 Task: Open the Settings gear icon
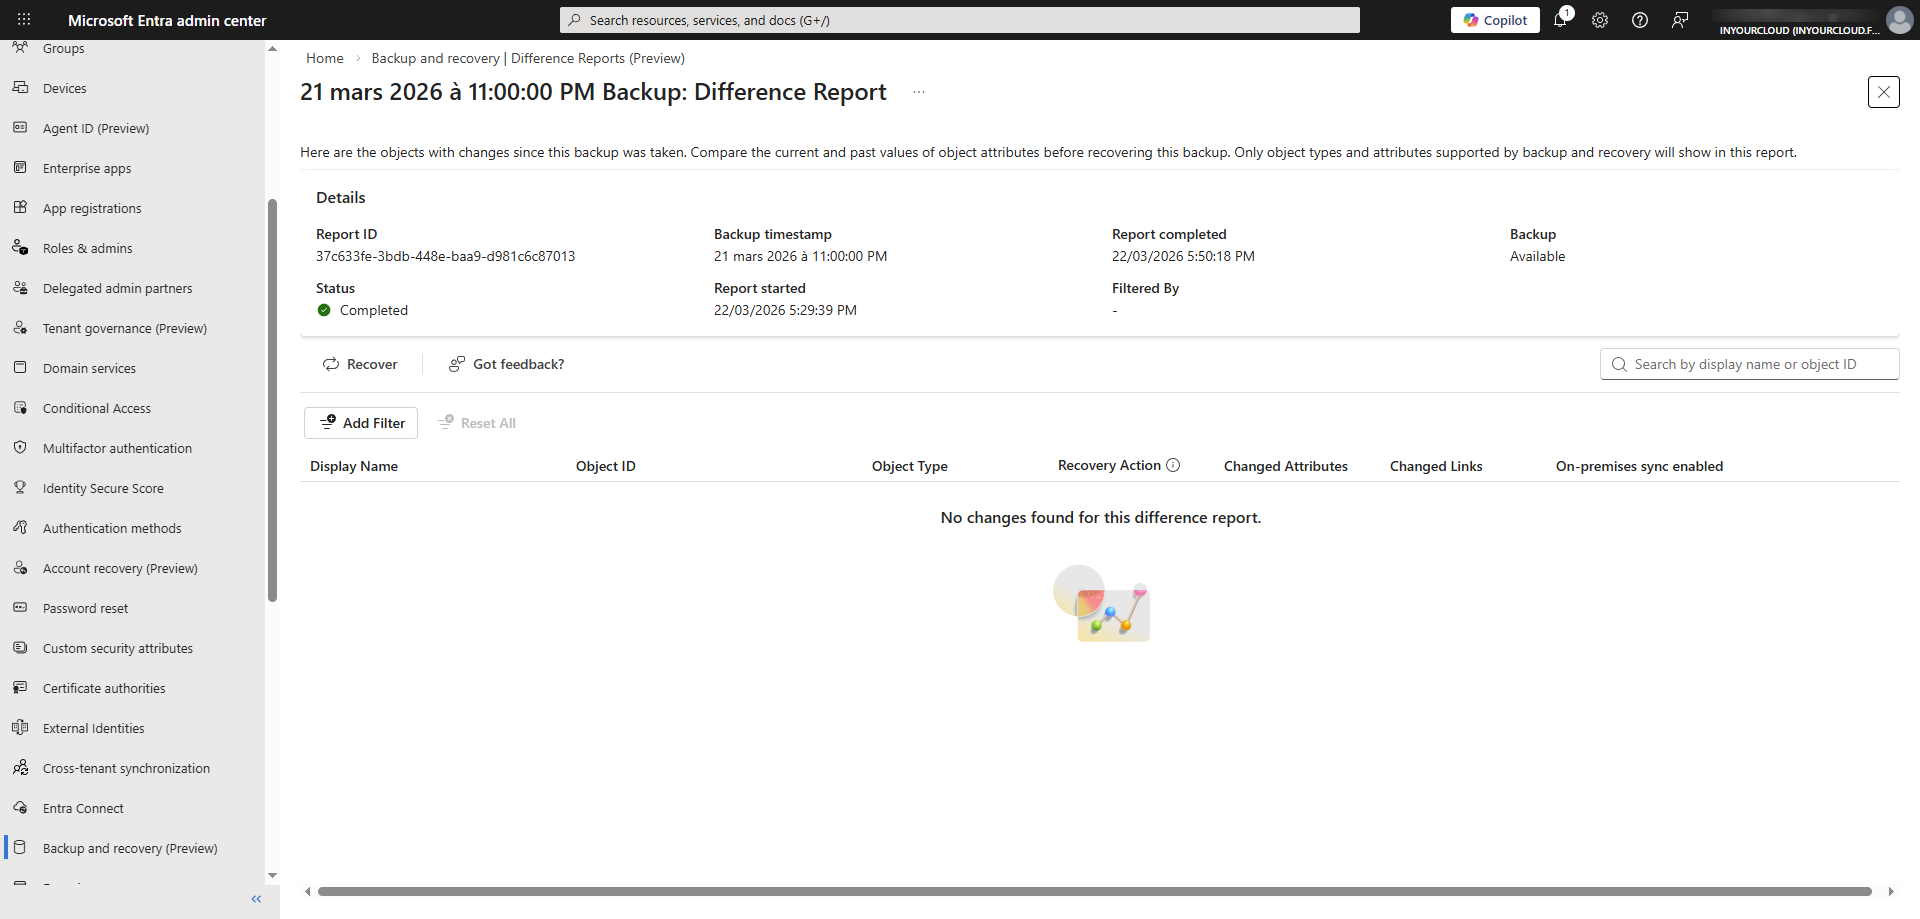[1600, 20]
